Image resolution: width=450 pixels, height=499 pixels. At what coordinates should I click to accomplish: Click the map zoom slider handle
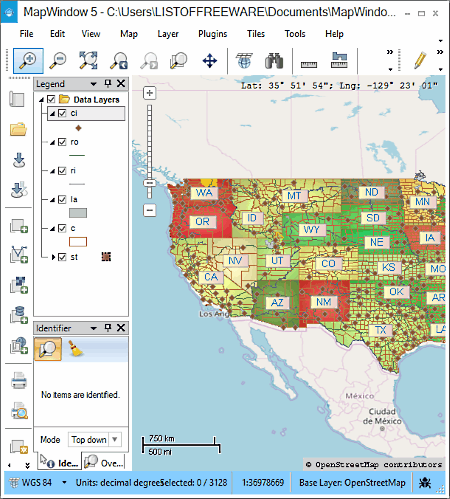click(x=150, y=183)
